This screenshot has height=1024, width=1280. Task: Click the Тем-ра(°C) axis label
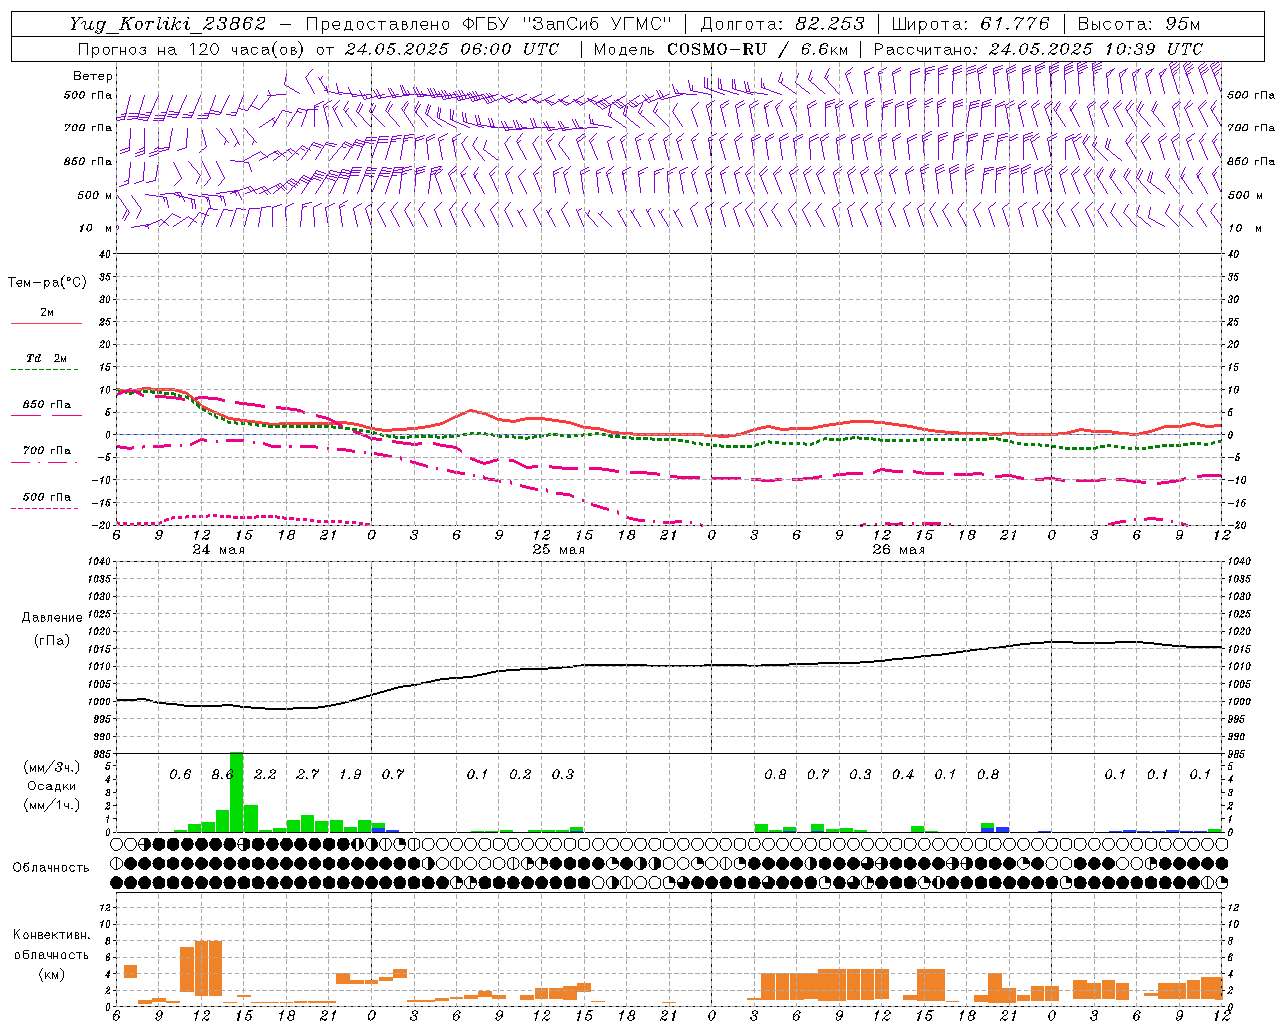(x=47, y=283)
